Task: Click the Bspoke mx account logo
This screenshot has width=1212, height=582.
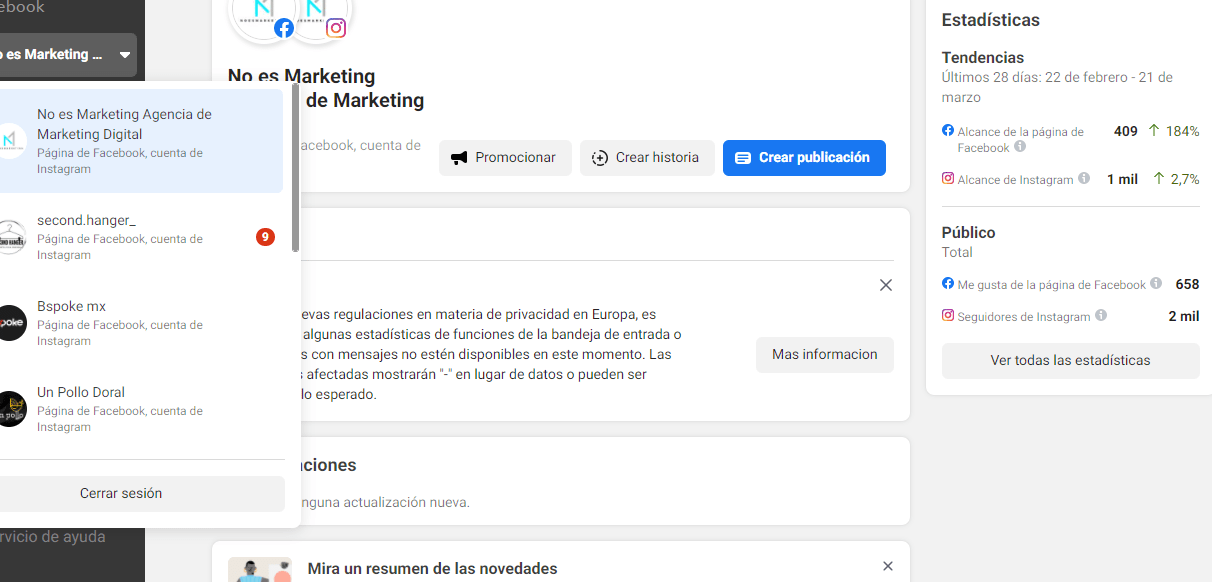Action: pos(10,323)
